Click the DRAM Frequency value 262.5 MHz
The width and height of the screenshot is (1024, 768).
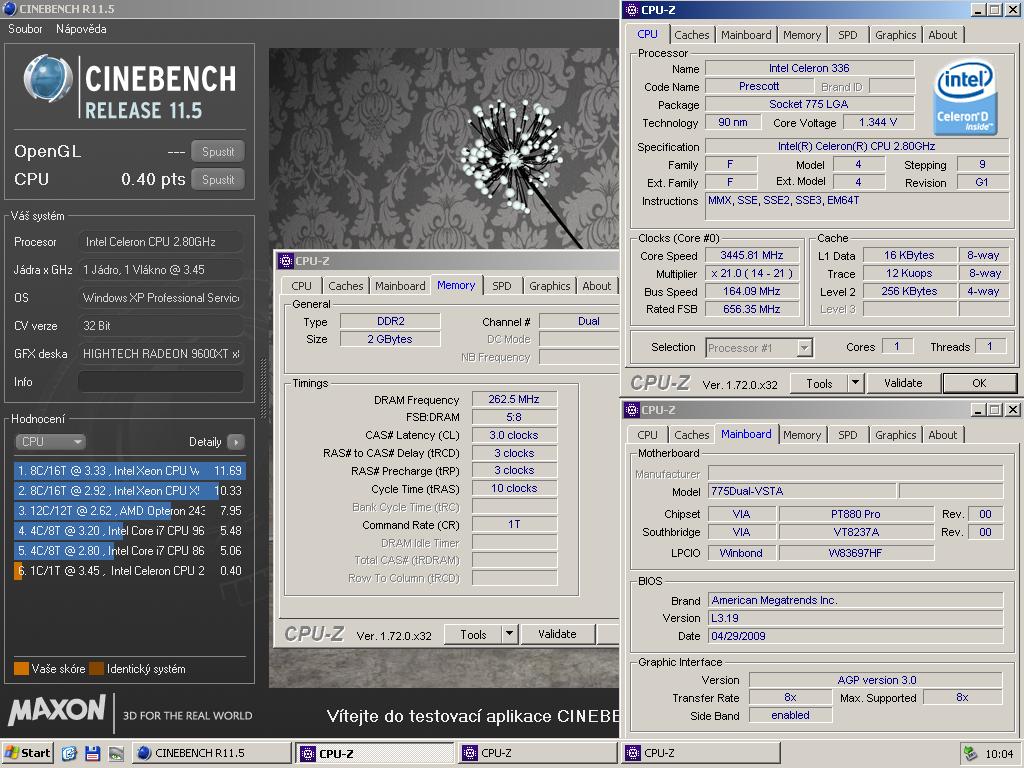[x=514, y=399]
